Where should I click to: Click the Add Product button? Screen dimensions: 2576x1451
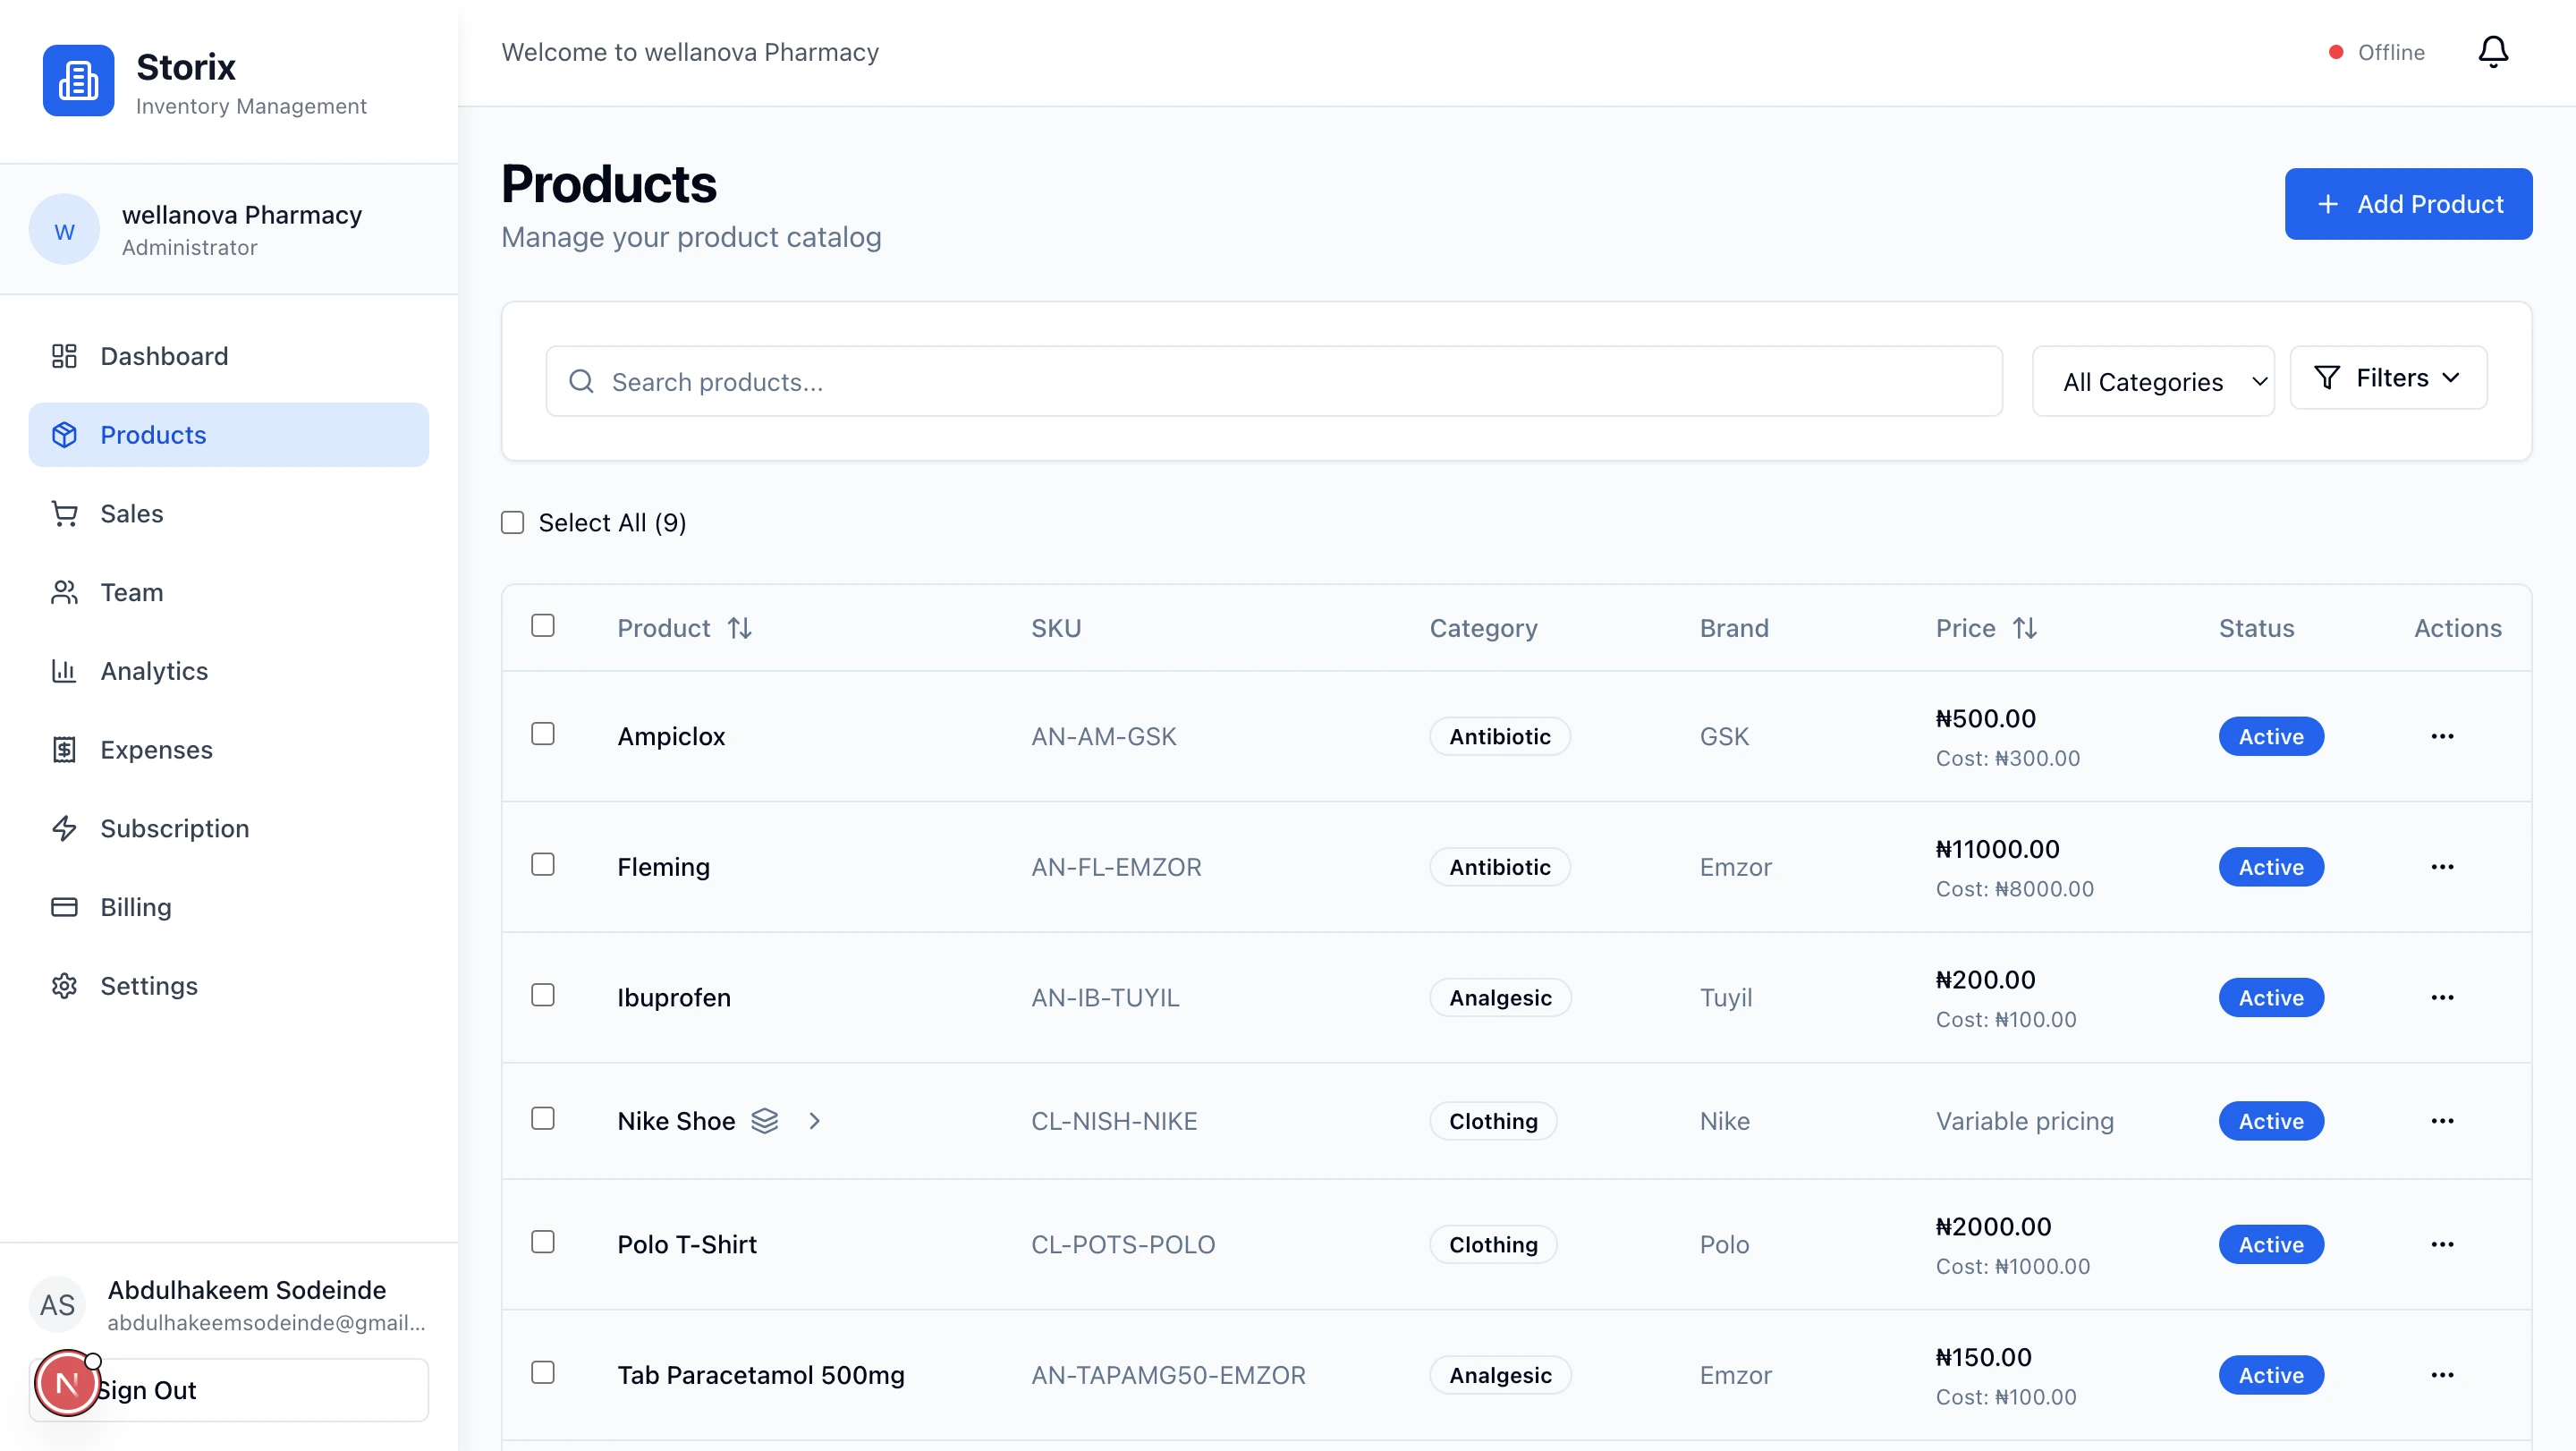[2408, 204]
